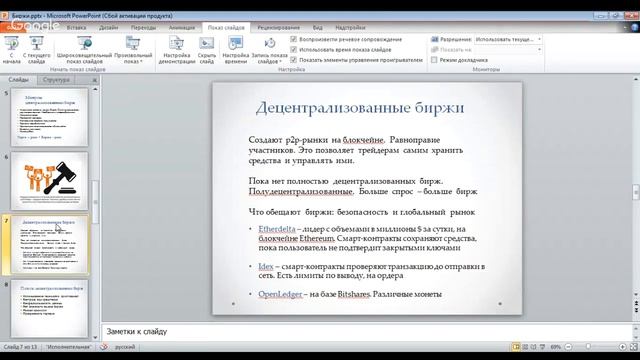Select slide 7 thumbnail
This screenshot has width=640, height=360.
[x=49, y=245]
